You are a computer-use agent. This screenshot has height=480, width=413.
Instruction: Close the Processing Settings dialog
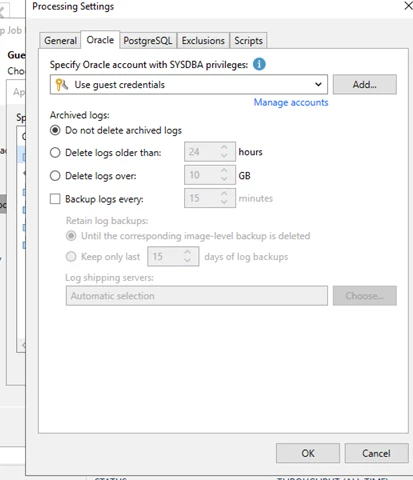(408, 6)
